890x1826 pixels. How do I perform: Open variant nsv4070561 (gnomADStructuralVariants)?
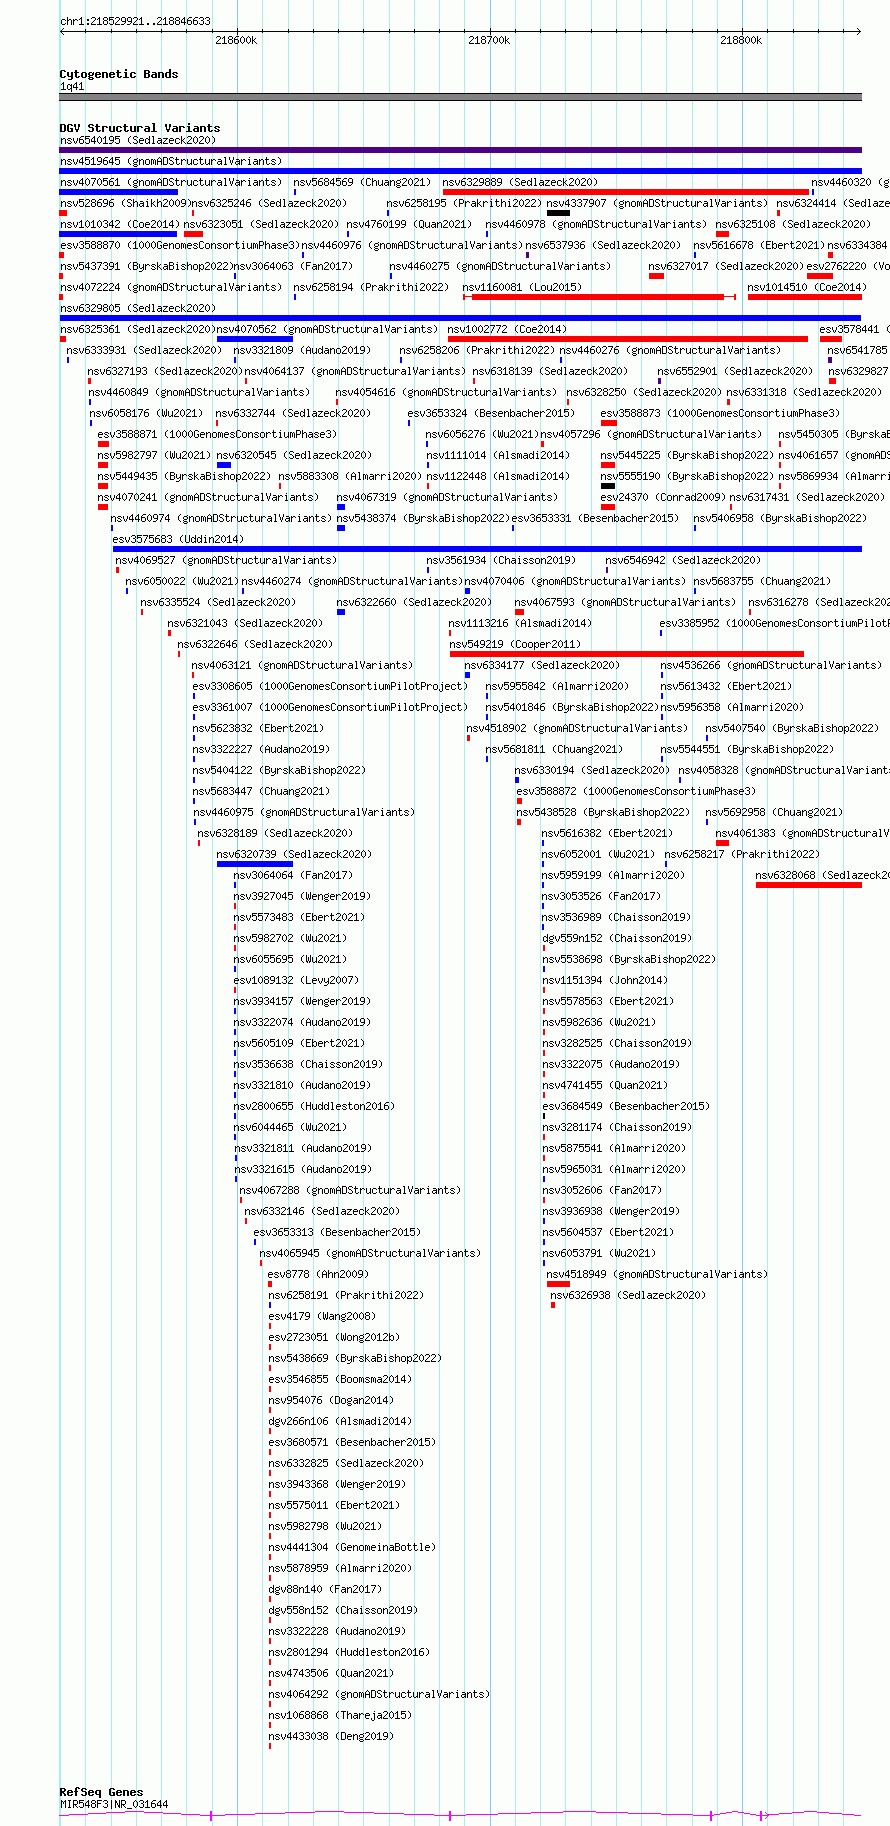point(171,182)
